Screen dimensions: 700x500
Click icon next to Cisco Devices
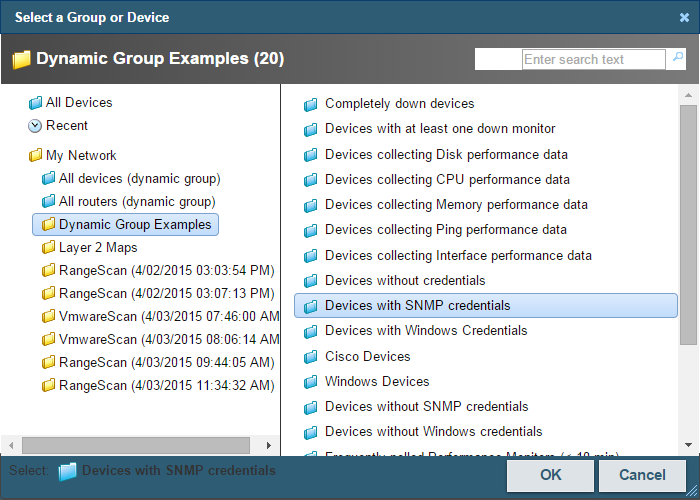pos(310,357)
